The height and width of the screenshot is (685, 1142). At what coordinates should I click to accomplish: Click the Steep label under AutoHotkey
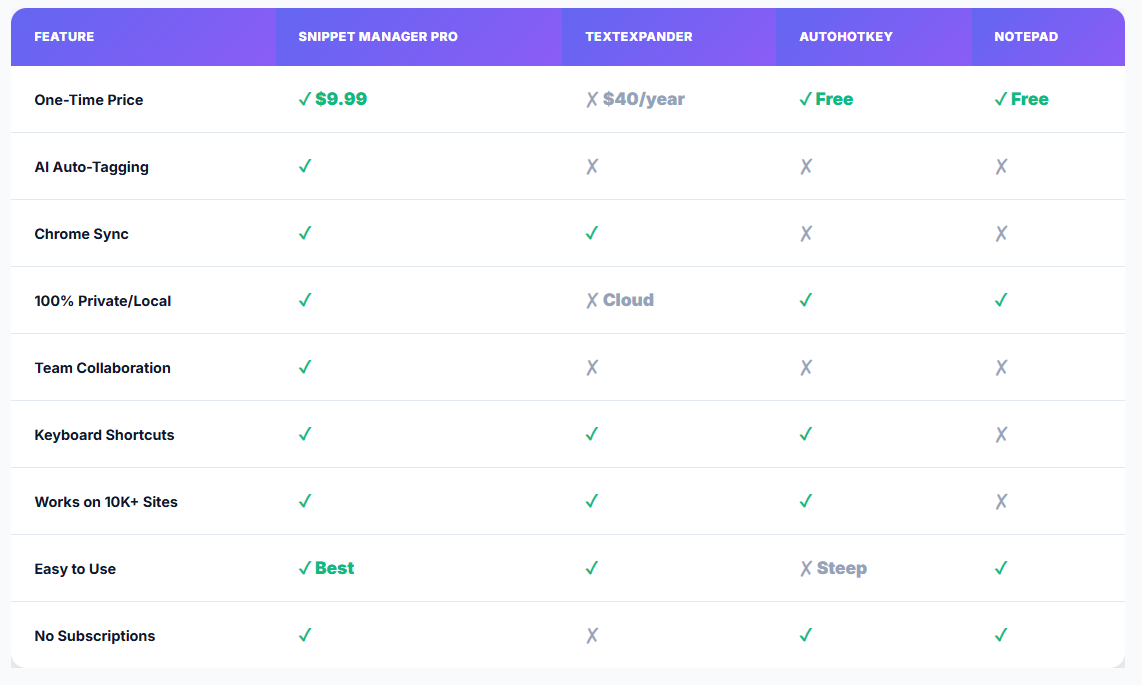pos(842,568)
